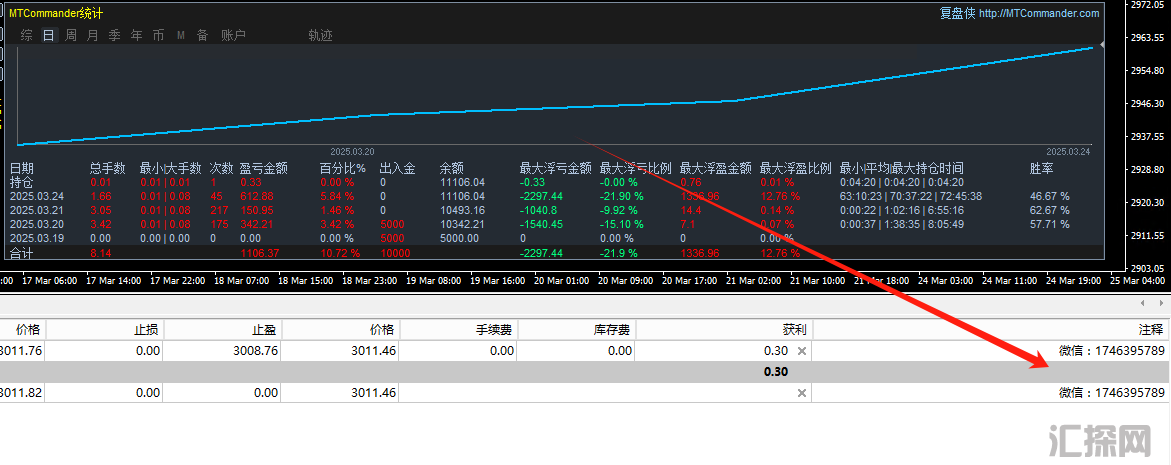Screen dimensions: 1171x465
Task: Switch to the 综 (summary) tab
Action: coord(26,35)
